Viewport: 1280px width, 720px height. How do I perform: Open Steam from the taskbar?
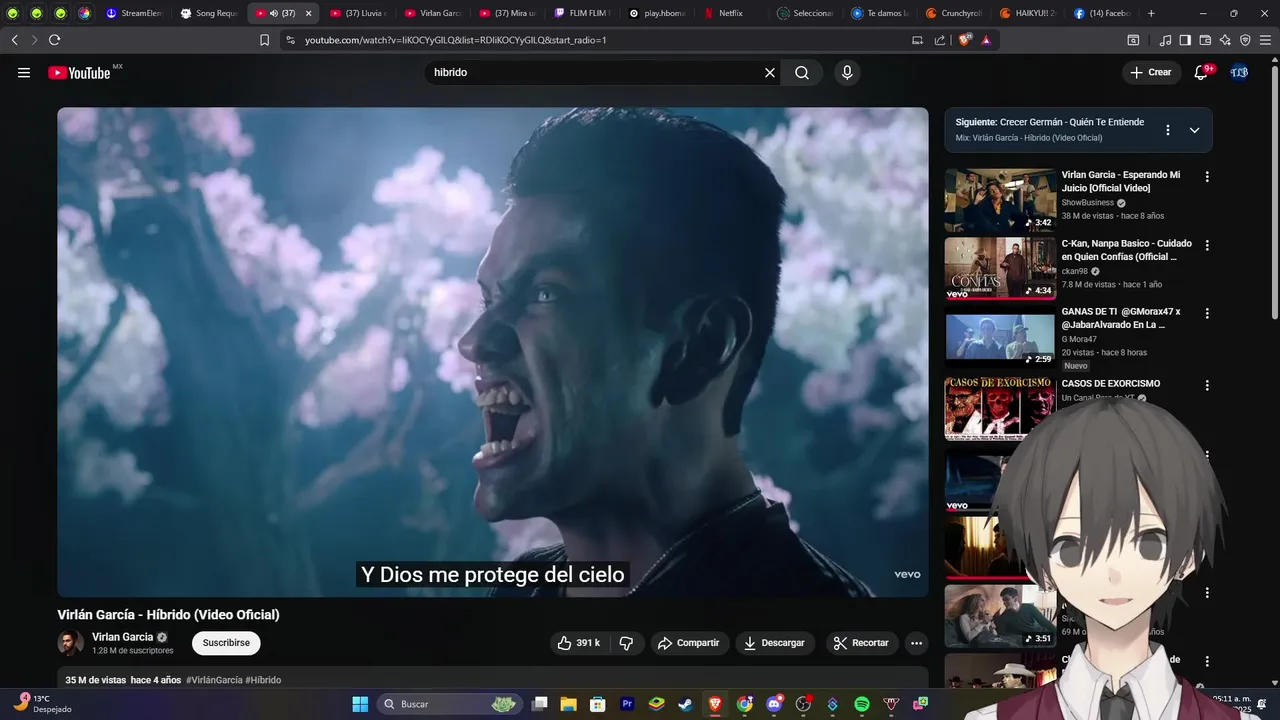pyautogui.click(x=685, y=704)
